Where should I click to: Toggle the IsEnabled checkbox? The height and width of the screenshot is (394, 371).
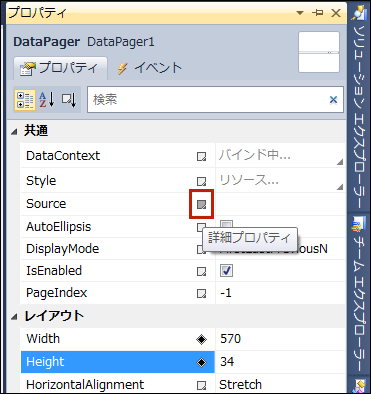point(226,271)
